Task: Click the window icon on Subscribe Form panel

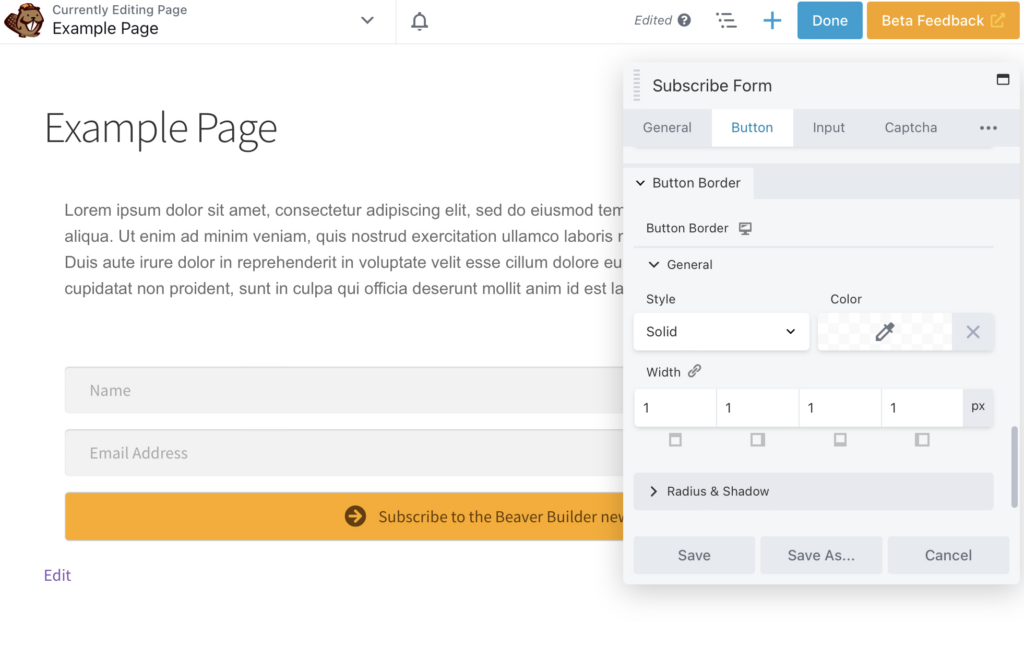Action: (1003, 80)
